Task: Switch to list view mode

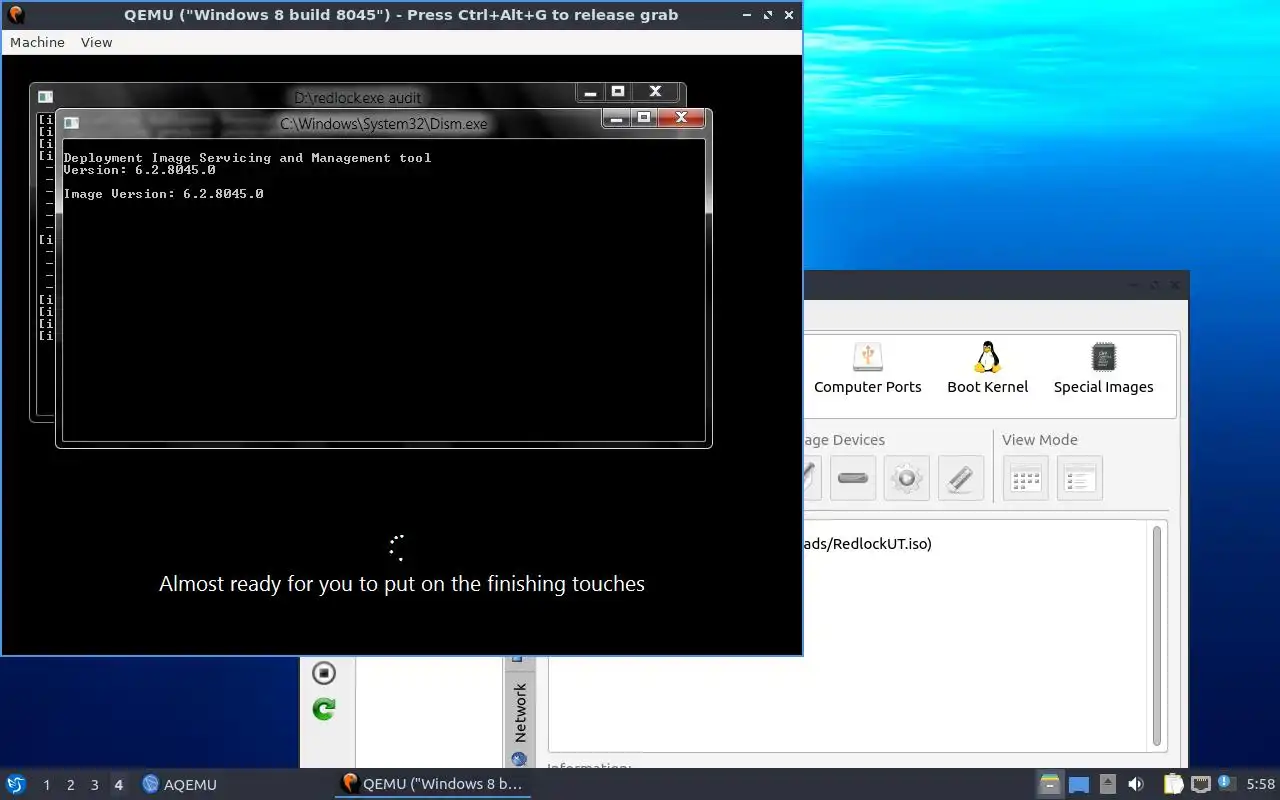Action: [1080, 478]
